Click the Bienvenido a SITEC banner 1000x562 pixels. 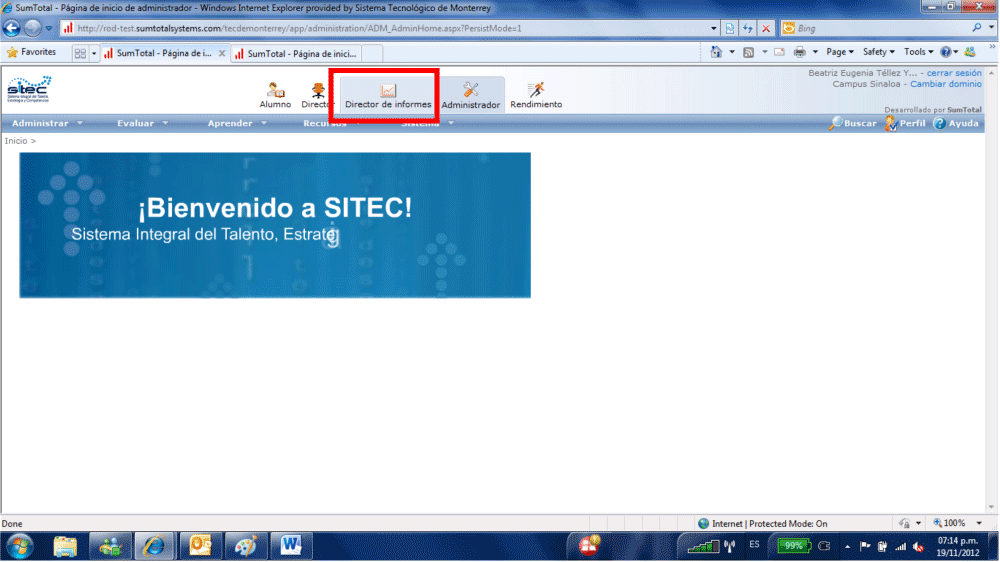(x=275, y=225)
